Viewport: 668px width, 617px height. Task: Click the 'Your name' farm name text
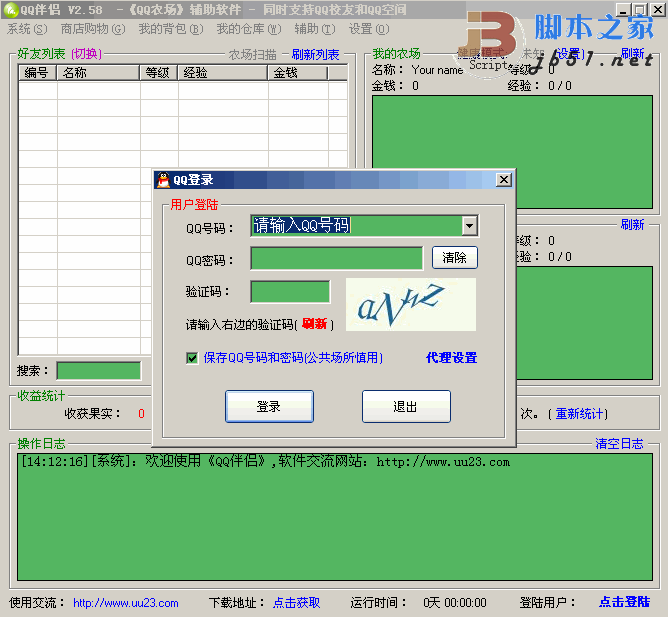tap(438, 70)
